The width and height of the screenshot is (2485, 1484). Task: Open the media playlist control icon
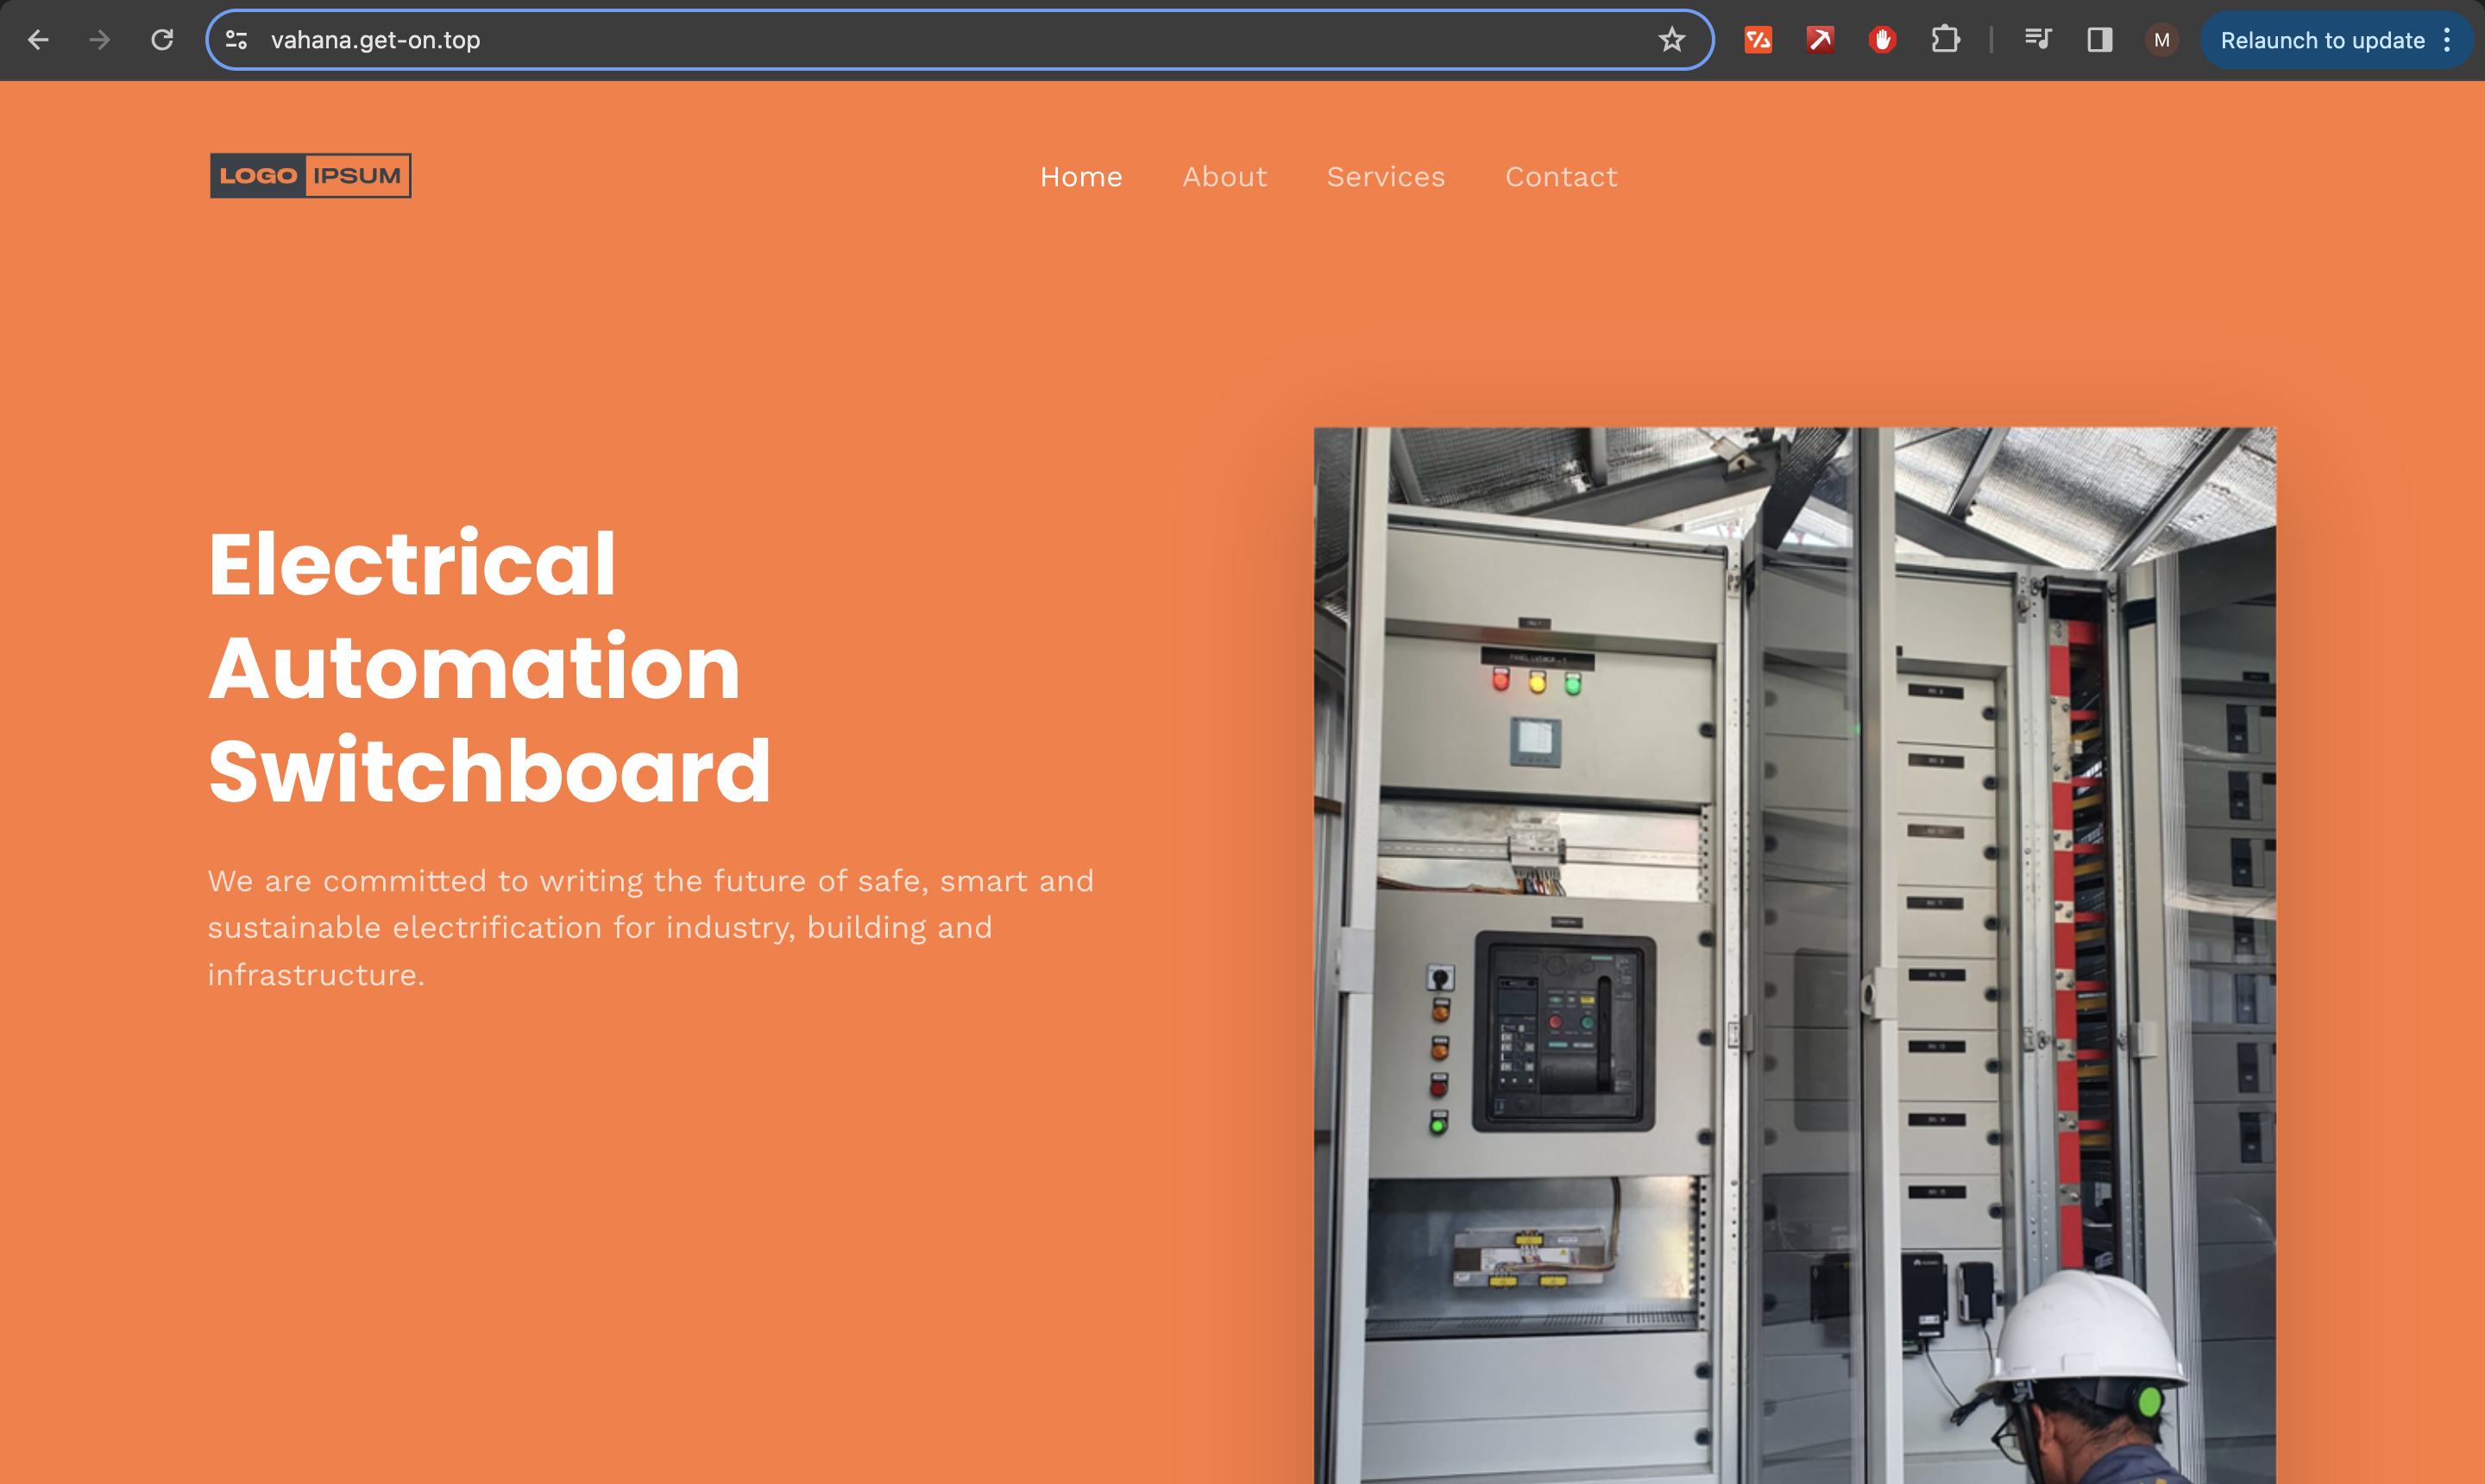click(x=2037, y=40)
